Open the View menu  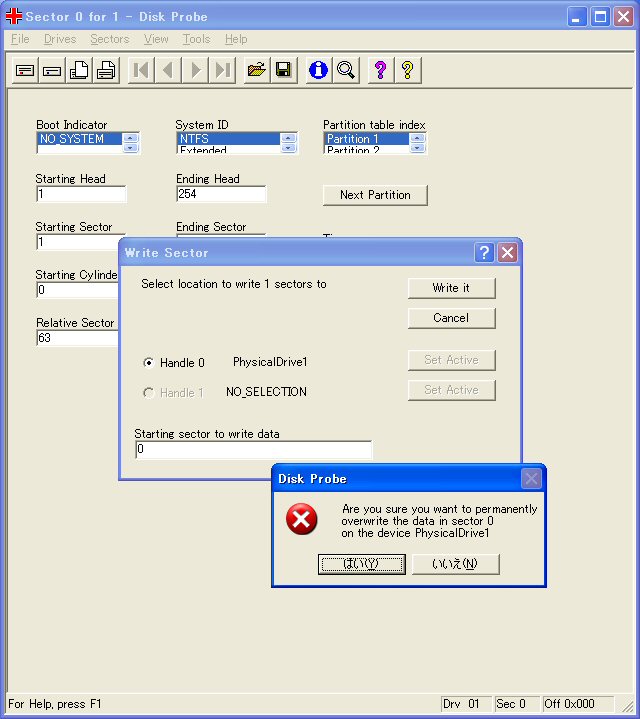(156, 39)
